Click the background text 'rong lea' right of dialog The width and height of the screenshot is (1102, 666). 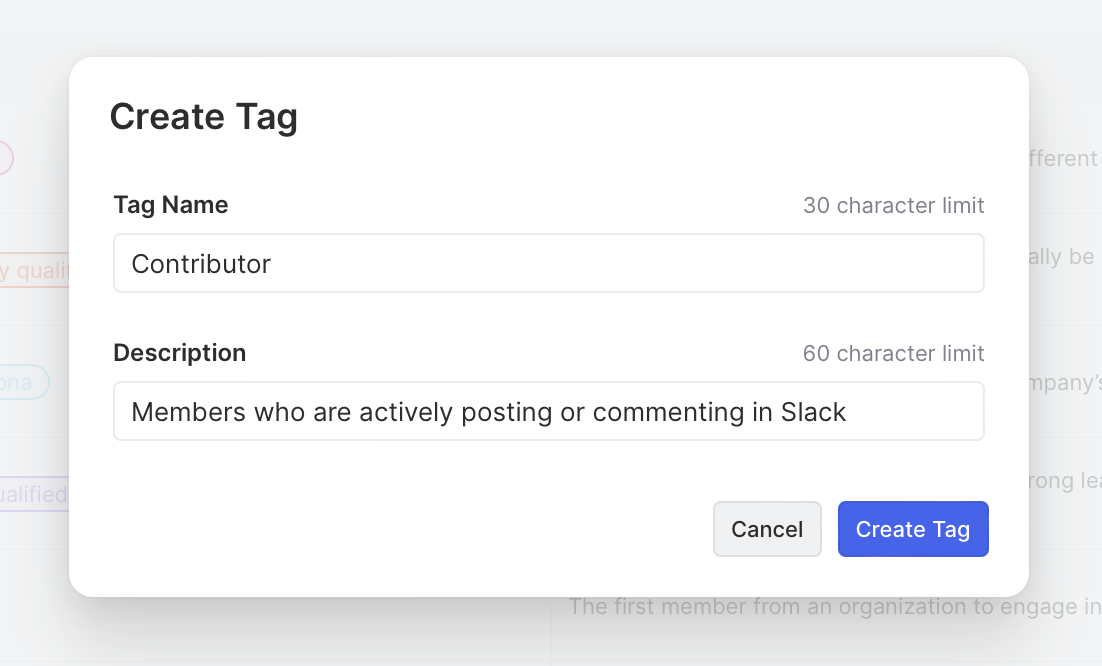pyautogui.click(x=1064, y=482)
